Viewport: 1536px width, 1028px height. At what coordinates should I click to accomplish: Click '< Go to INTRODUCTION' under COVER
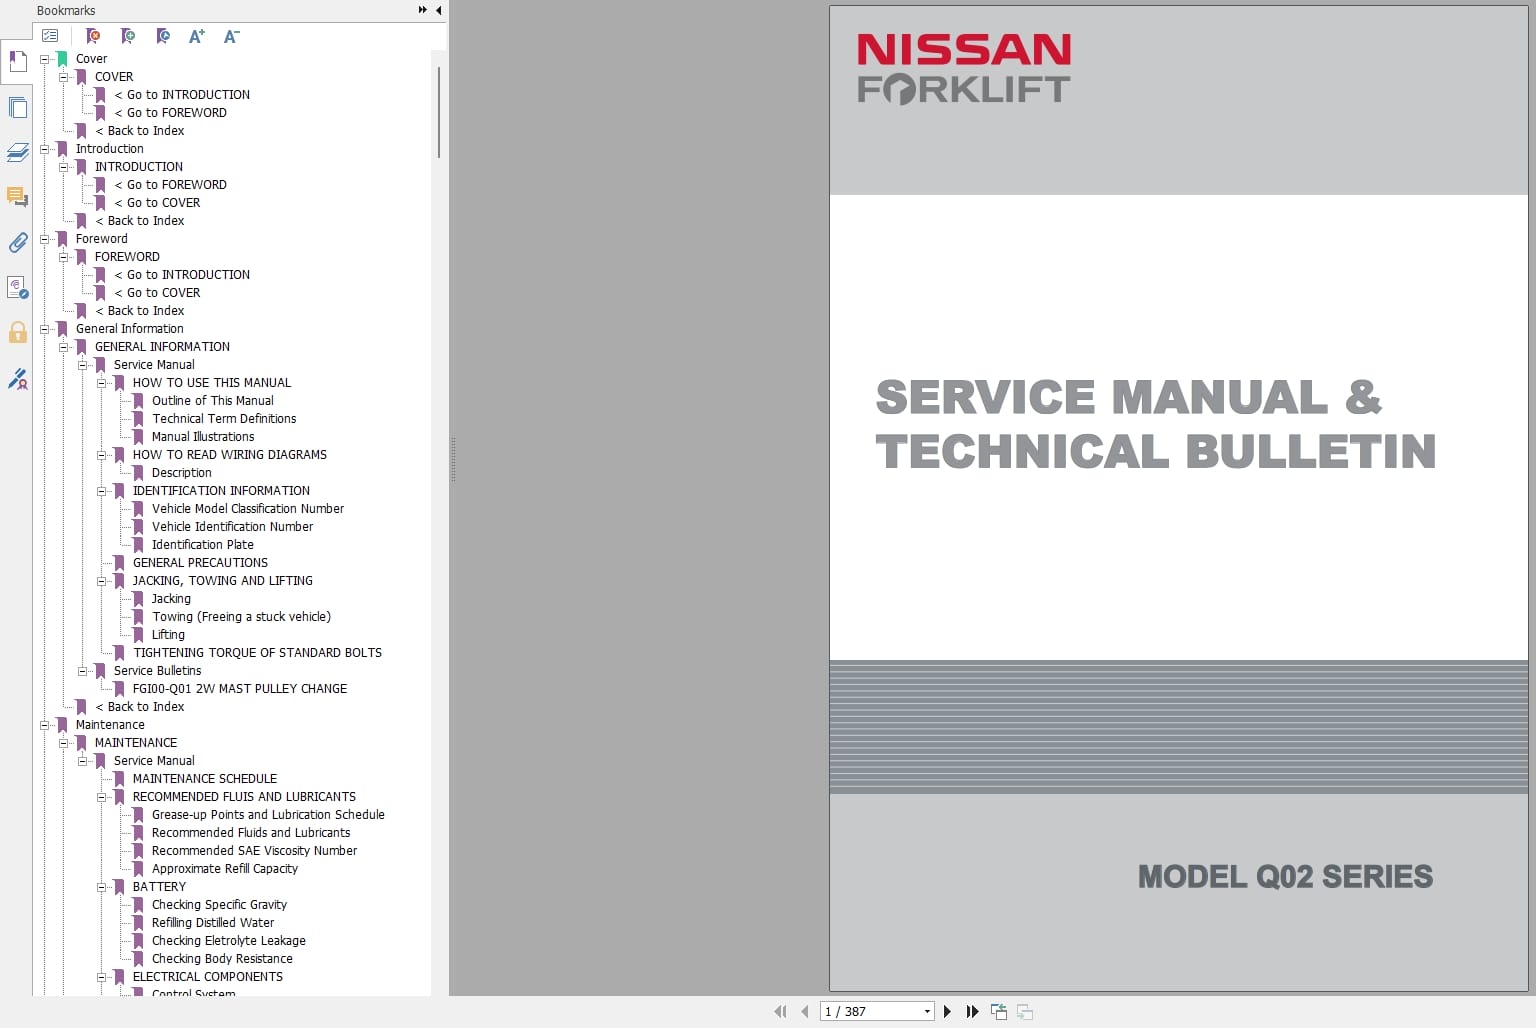[182, 95]
